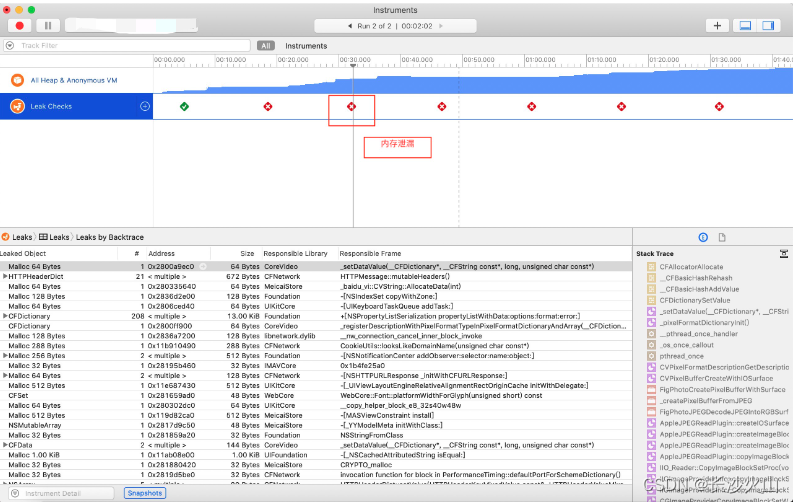Select the Malloc 1.00 KiB leak row
The width and height of the screenshot is (793, 503).
(x=316, y=455)
